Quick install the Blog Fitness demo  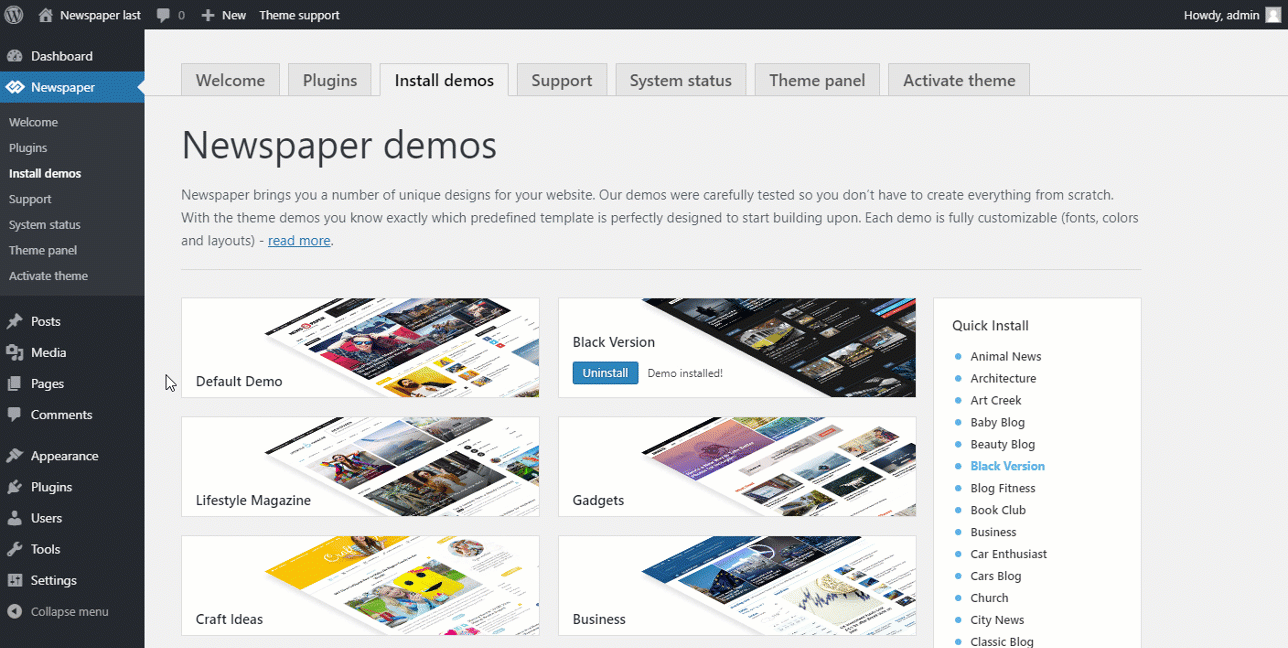point(1003,488)
